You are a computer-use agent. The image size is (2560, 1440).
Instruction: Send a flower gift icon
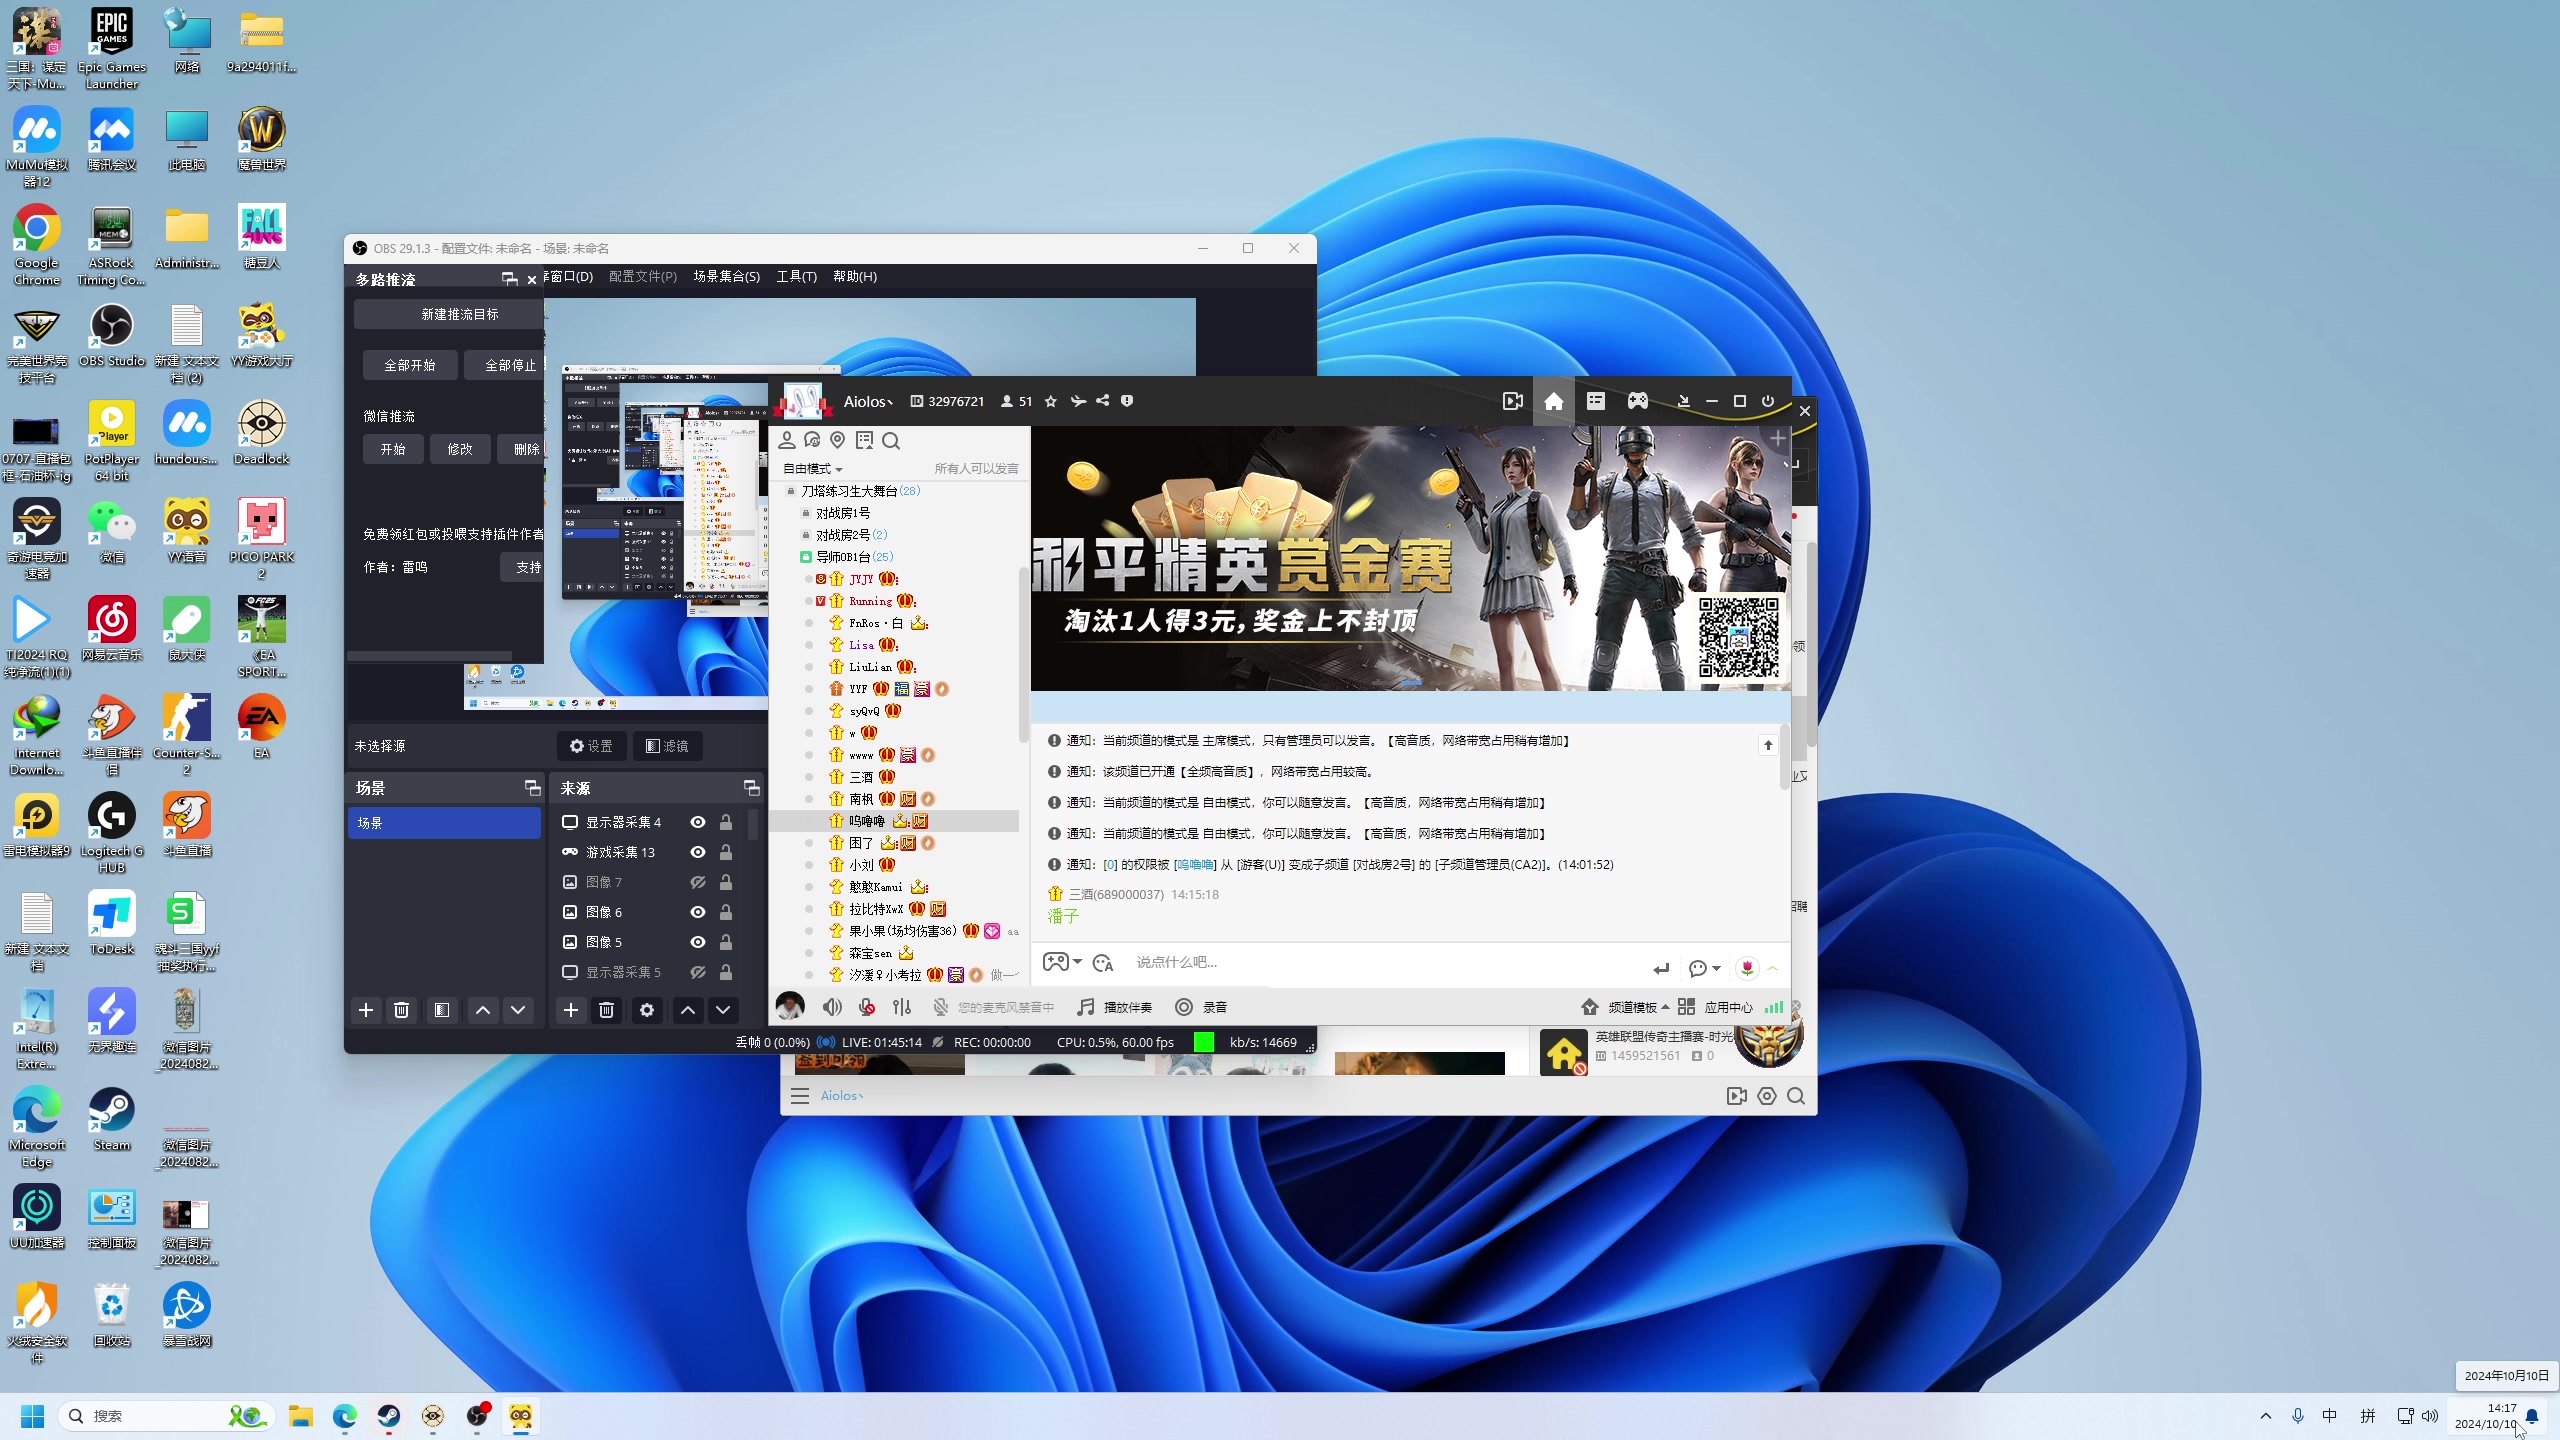coord(1747,967)
